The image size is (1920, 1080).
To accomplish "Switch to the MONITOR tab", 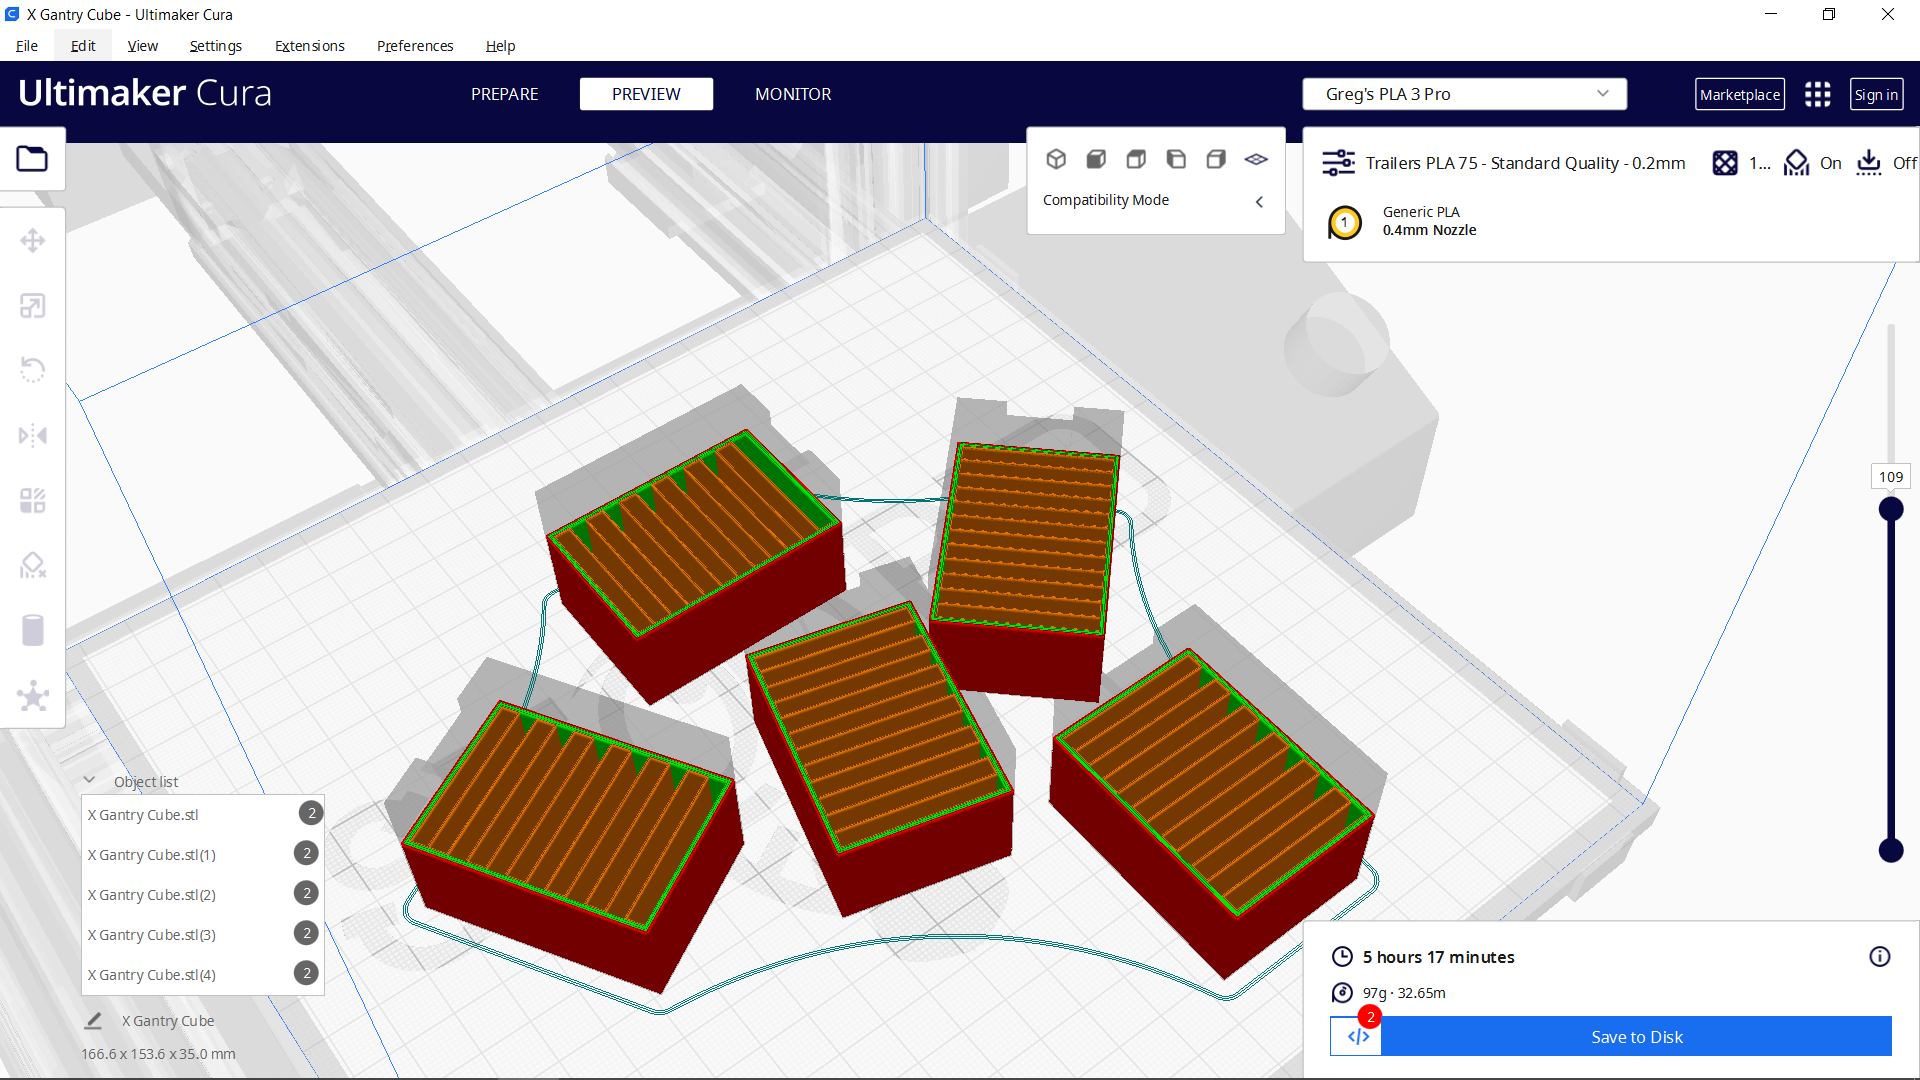I will (x=793, y=93).
